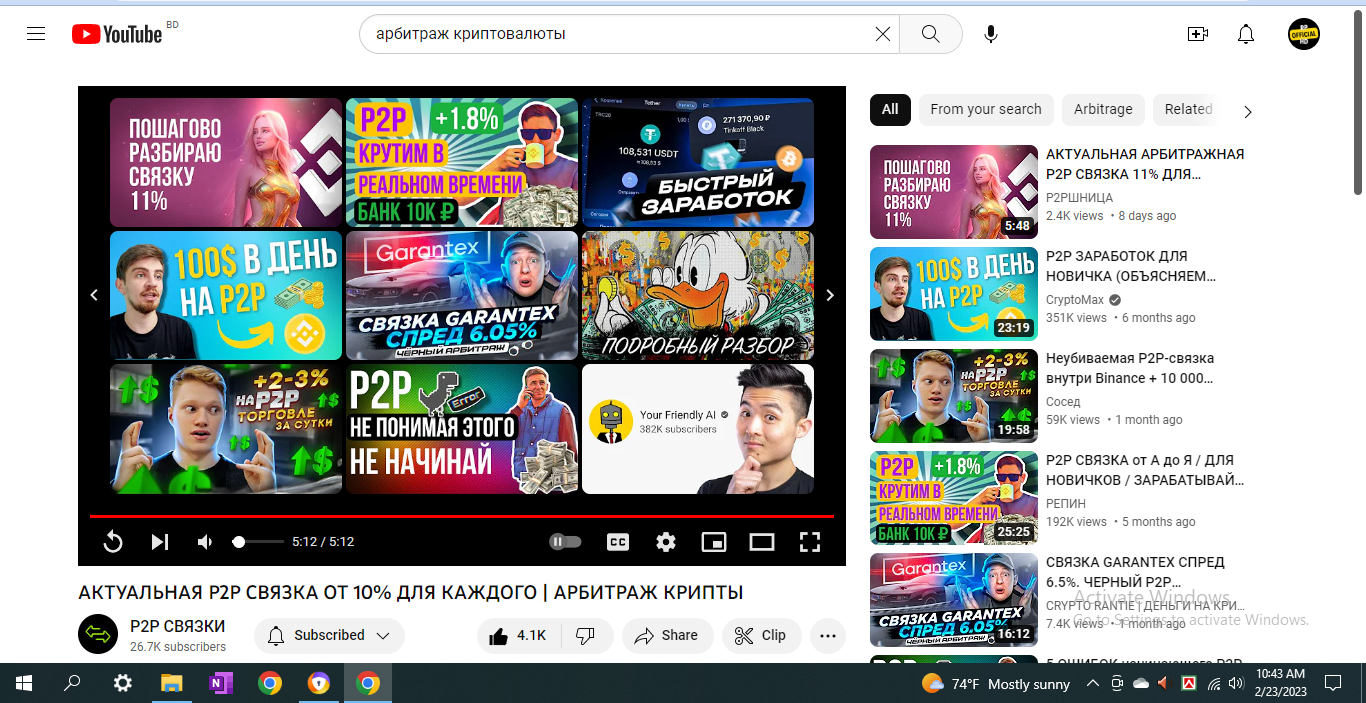The image size is (1366, 703).
Task: Open CryptoMax channel from sidebar
Action: 1074,300
